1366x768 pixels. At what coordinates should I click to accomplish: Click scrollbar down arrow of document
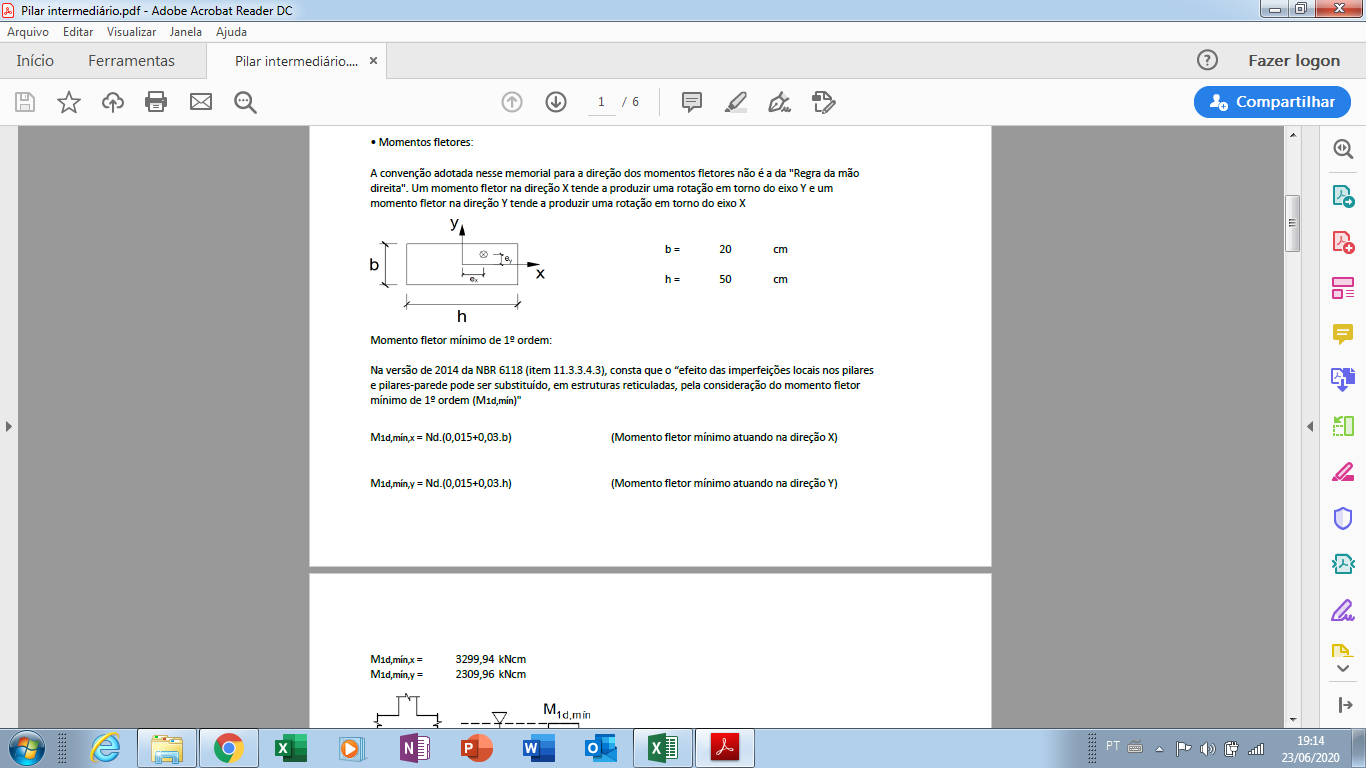pyautogui.click(x=1292, y=719)
